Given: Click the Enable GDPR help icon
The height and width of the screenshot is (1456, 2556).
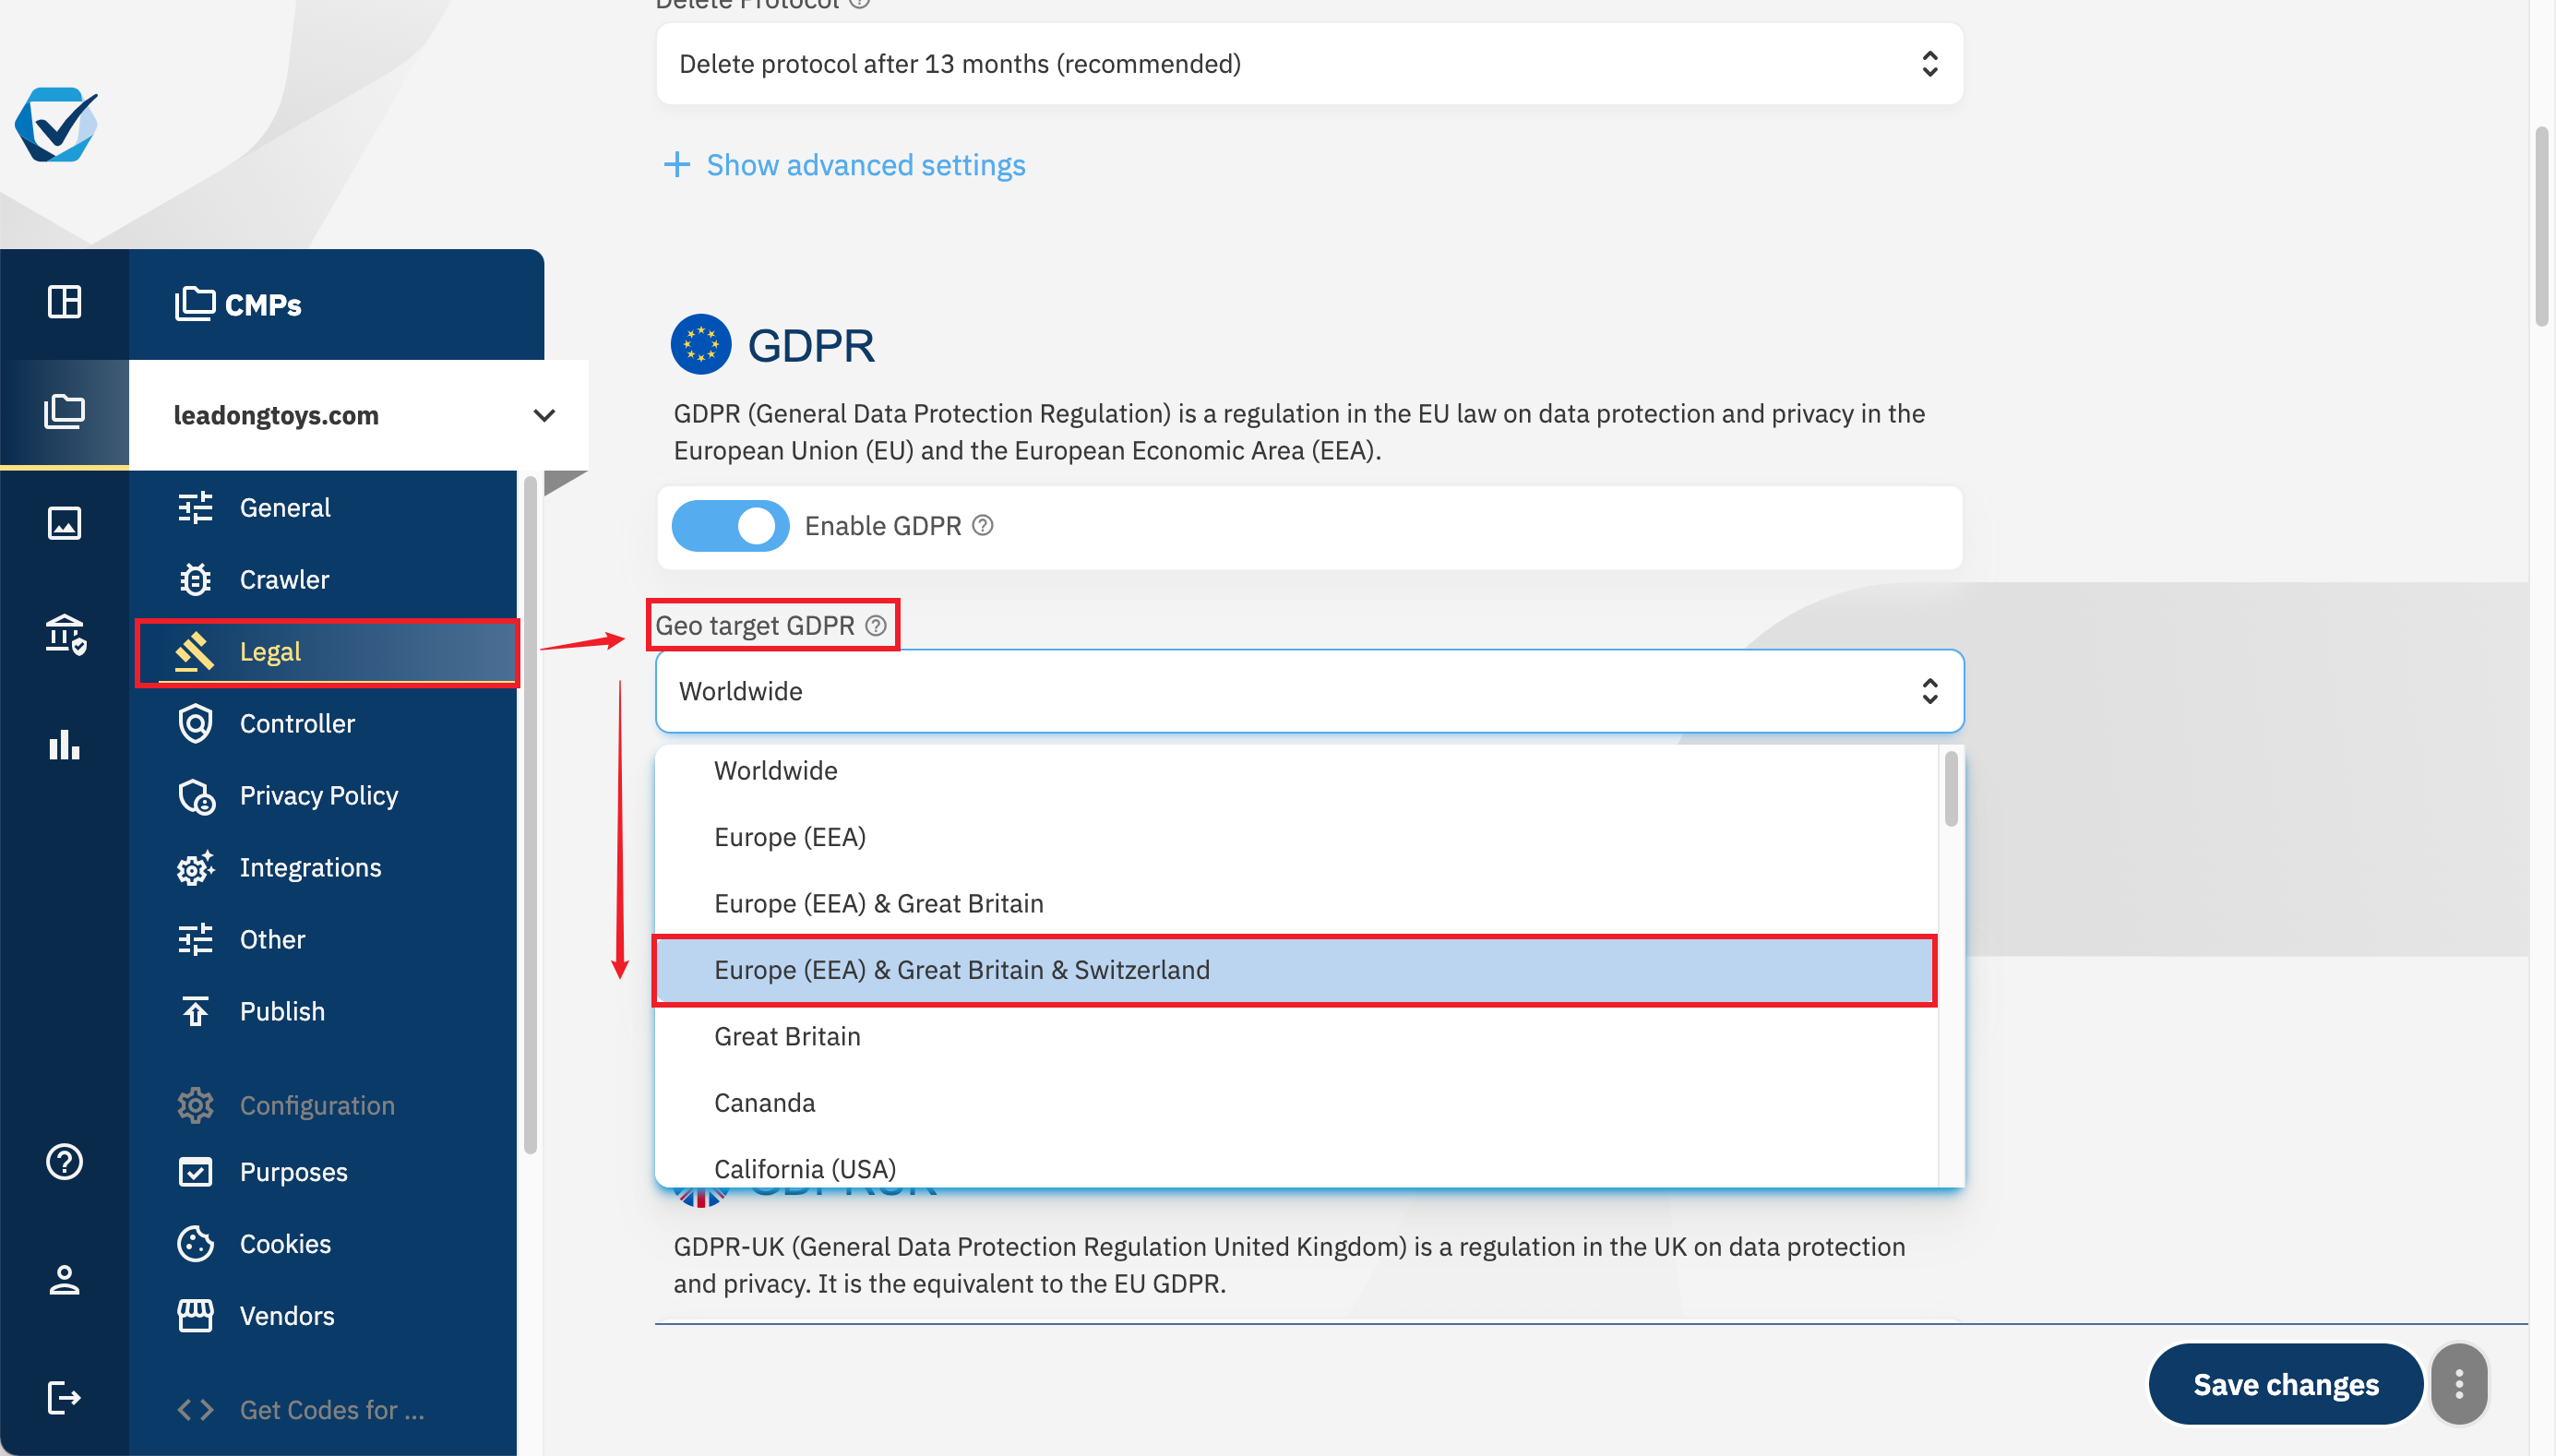Looking at the screenshot, I should tap(983, 526).
